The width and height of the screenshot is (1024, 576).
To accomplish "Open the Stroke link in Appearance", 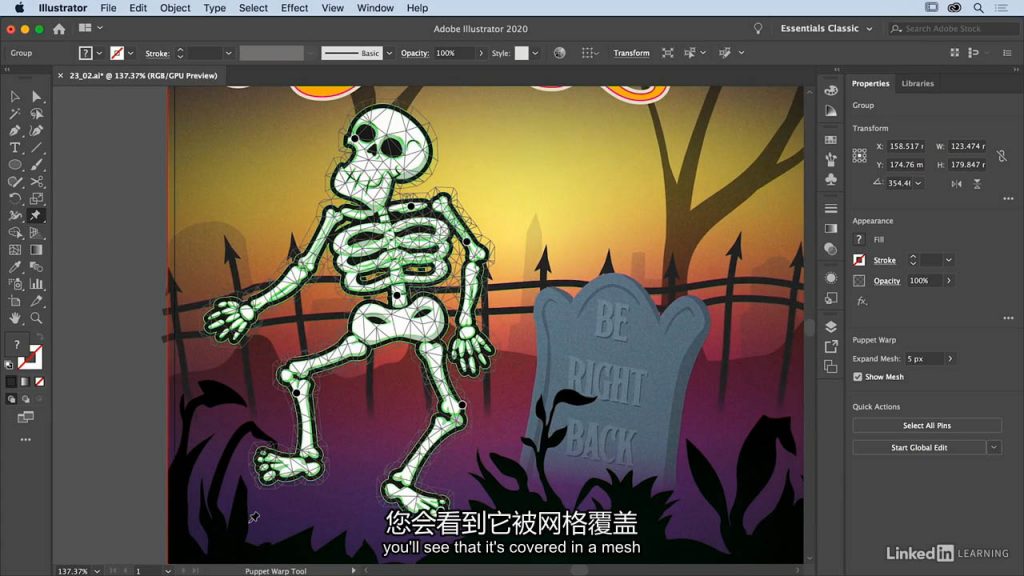I will 885,260.
